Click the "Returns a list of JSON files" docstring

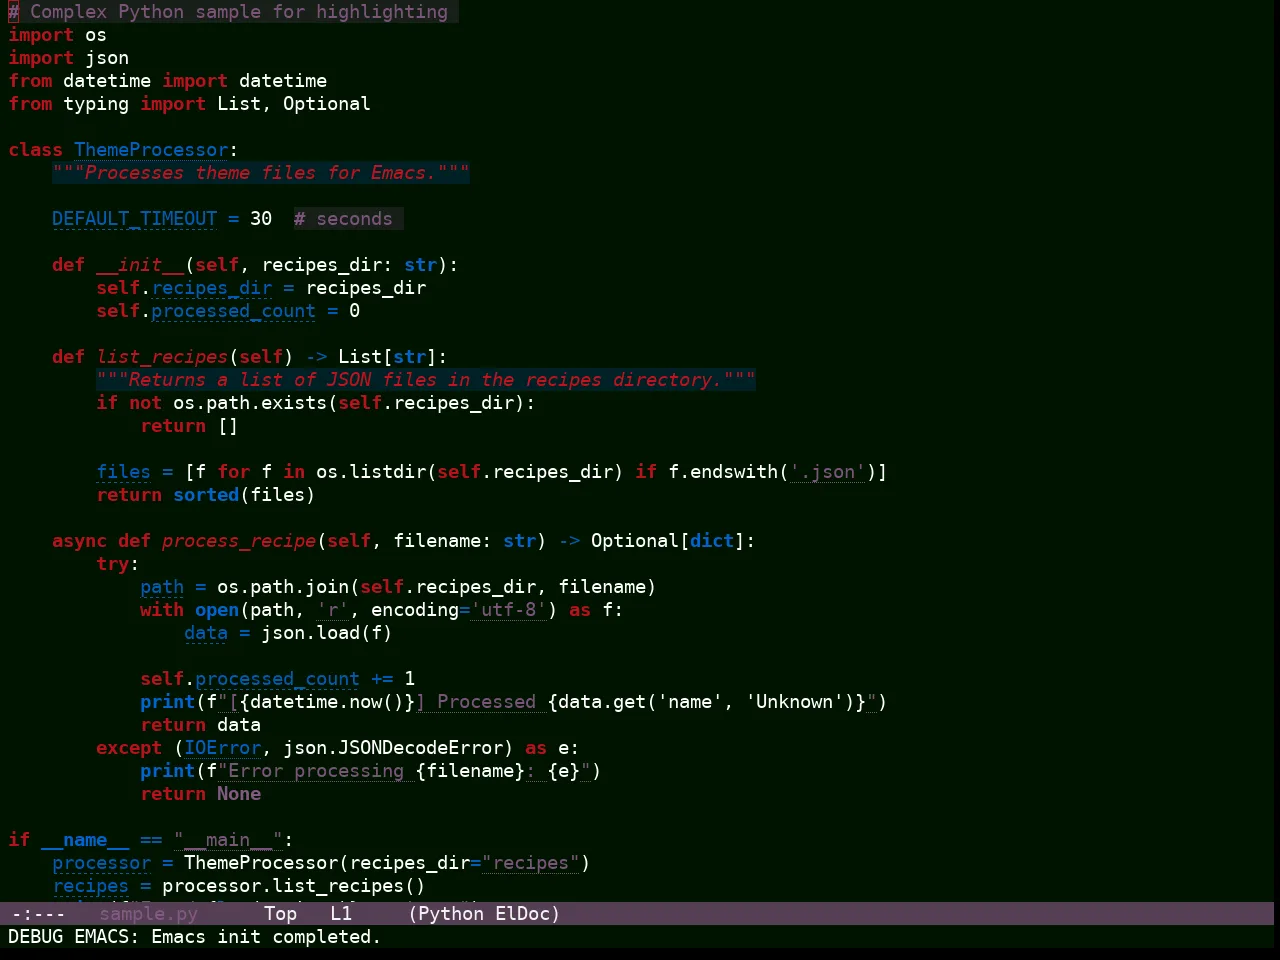tap(426, 380)
